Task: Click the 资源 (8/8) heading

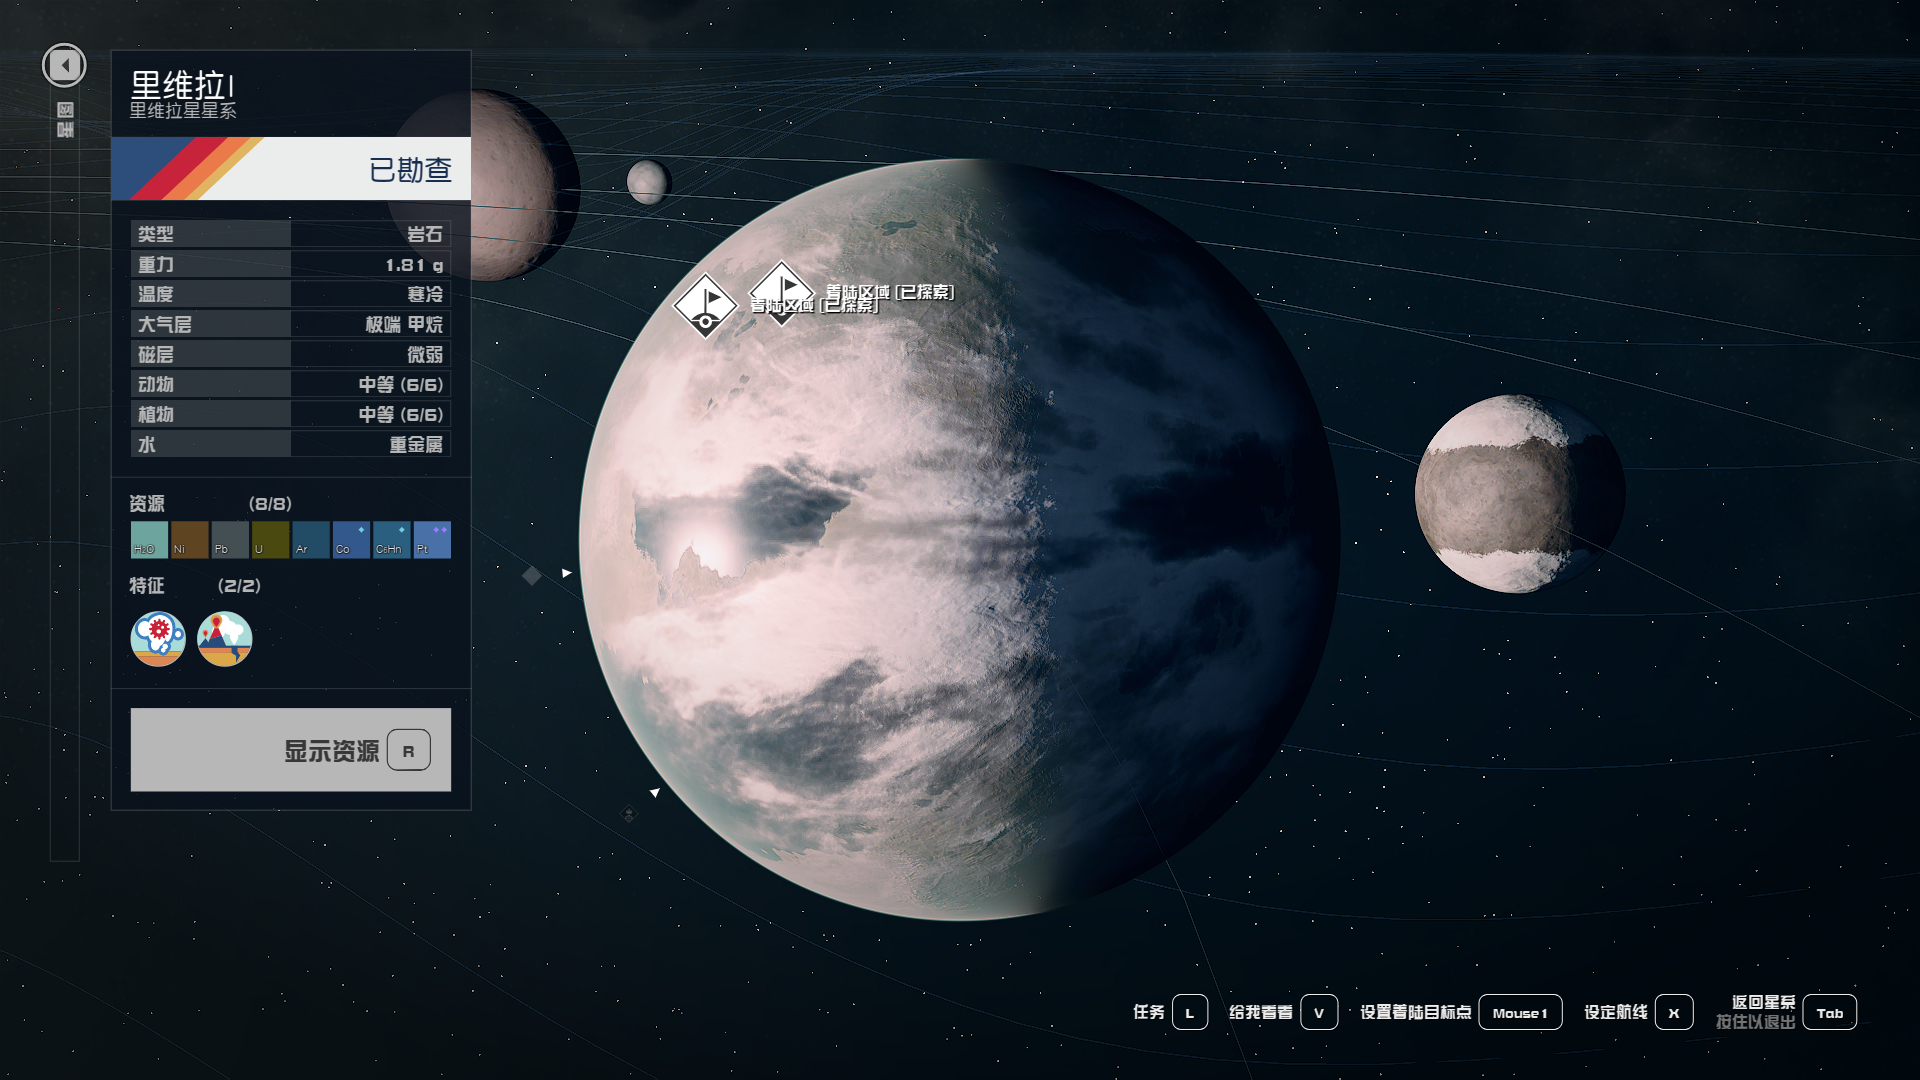Action: coord(210,503)
